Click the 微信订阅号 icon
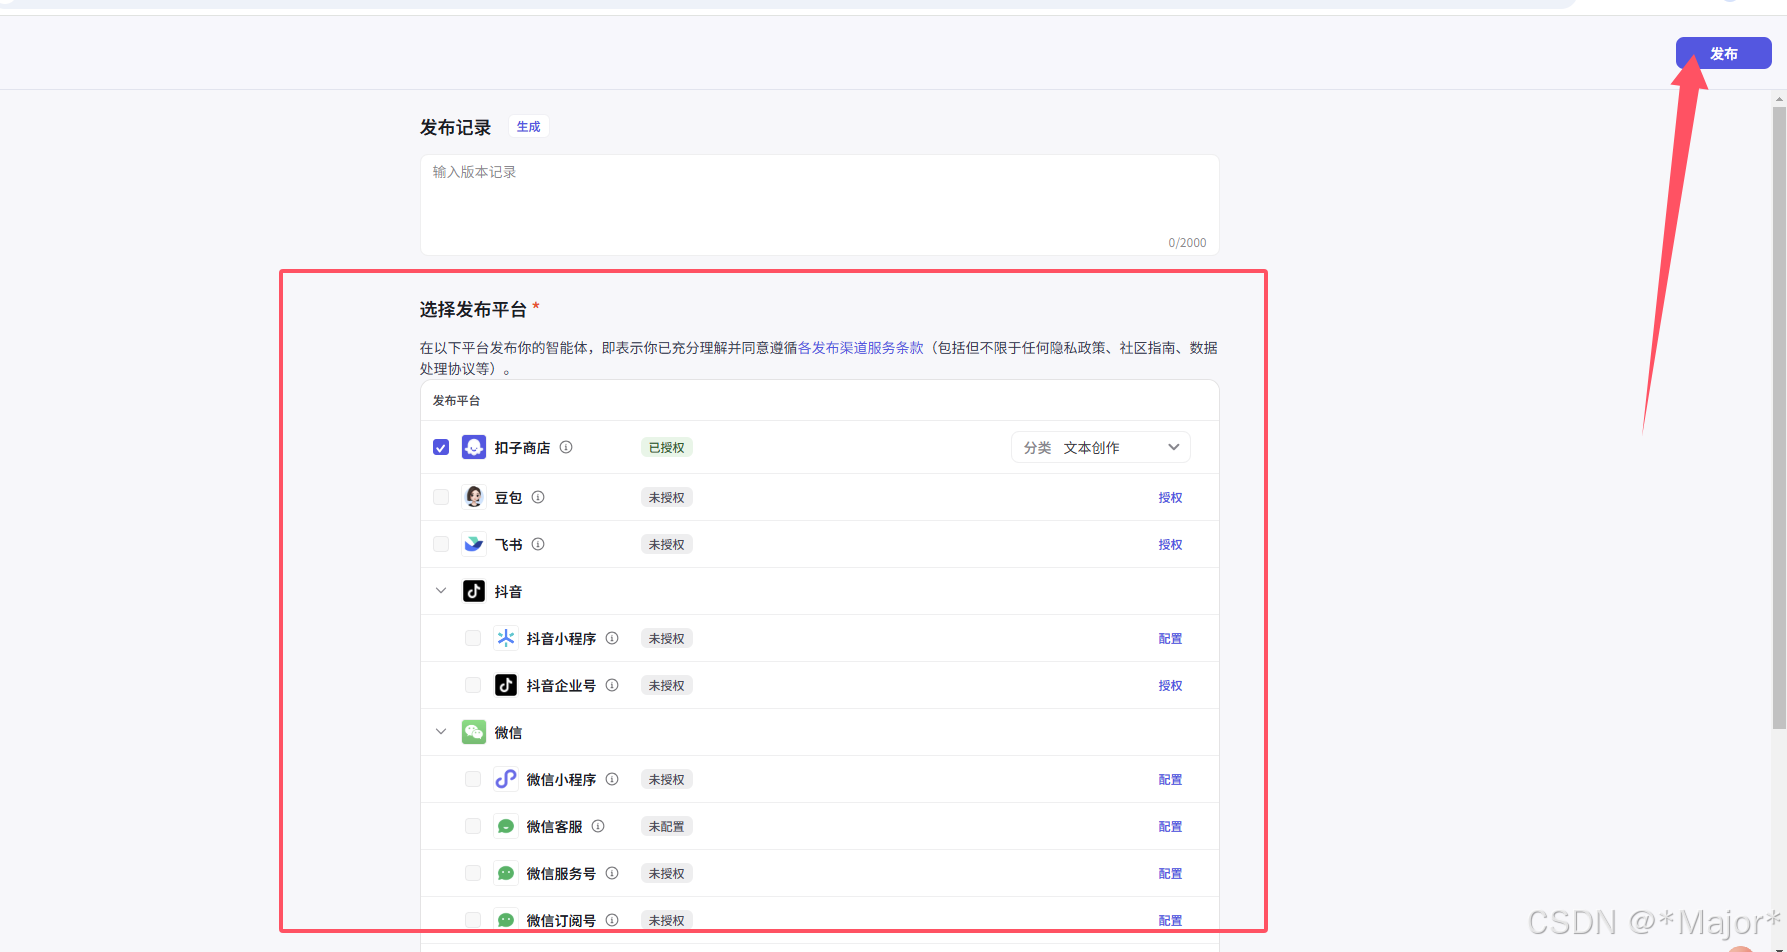 (506, 920)
